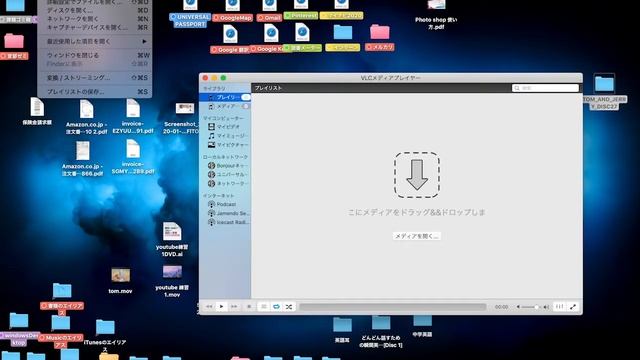Choose ディスクを開く from the menu
The width and height of the screenshot is (640, 360).
point(95,10)
